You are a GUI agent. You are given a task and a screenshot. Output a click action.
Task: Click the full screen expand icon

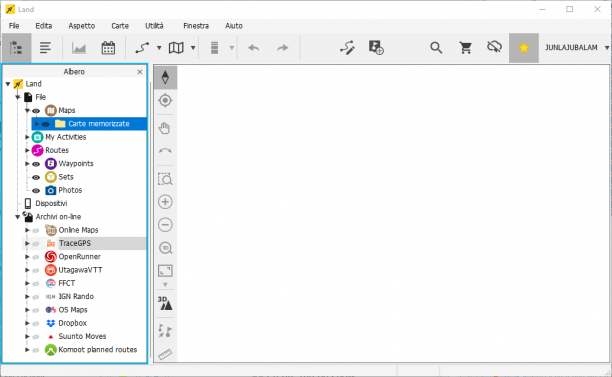165,270
